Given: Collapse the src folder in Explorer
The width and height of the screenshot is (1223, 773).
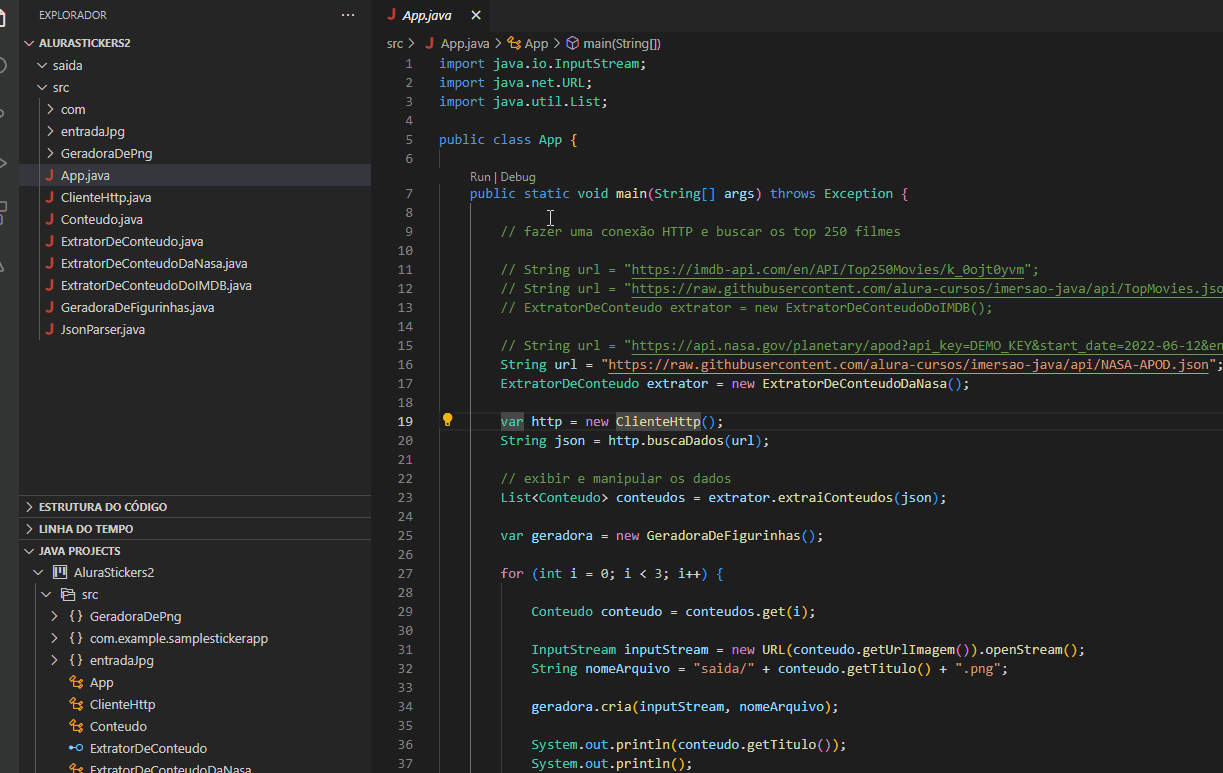Looking at the screenshot, I should coord(42,87).
